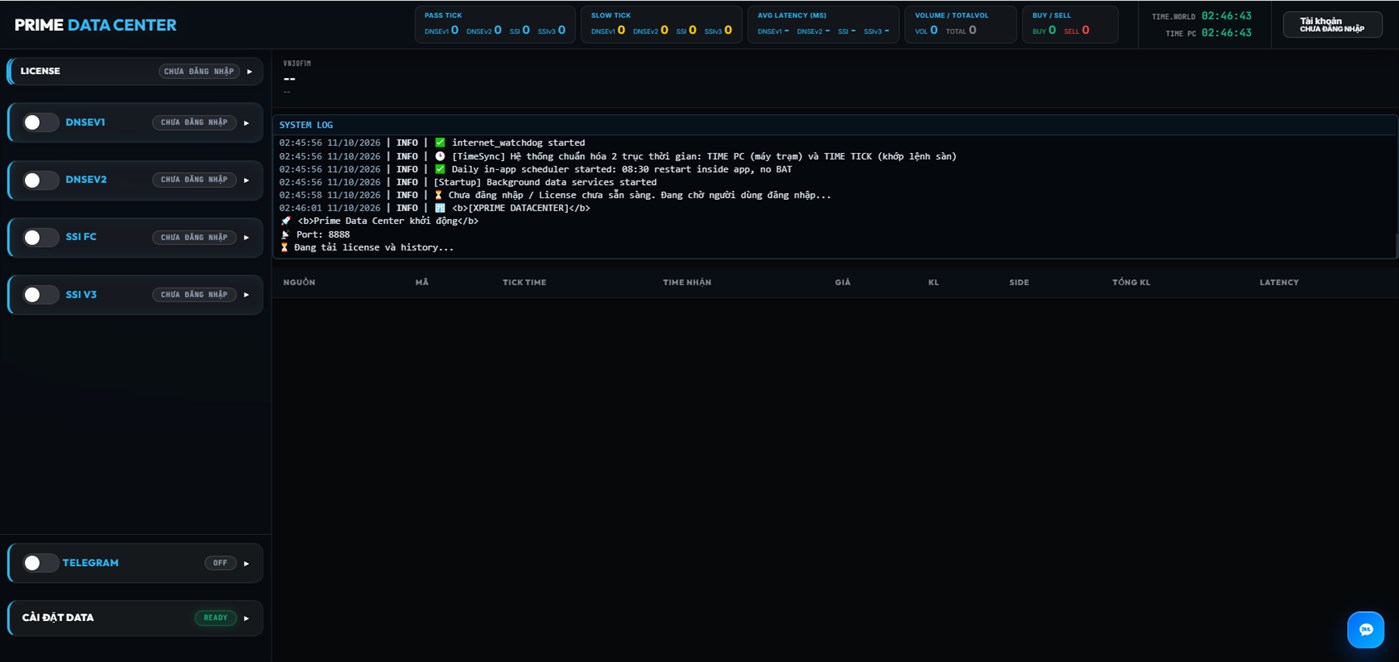
Task: Click the BUY / SELL card title
Action: click(1052, 15)
